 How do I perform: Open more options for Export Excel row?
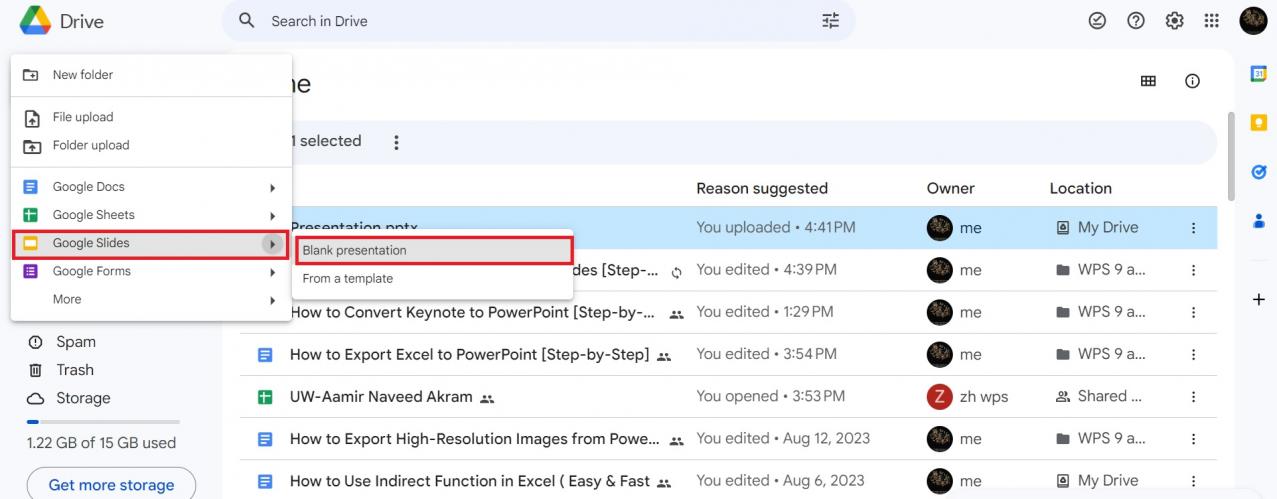(1193, 354)
